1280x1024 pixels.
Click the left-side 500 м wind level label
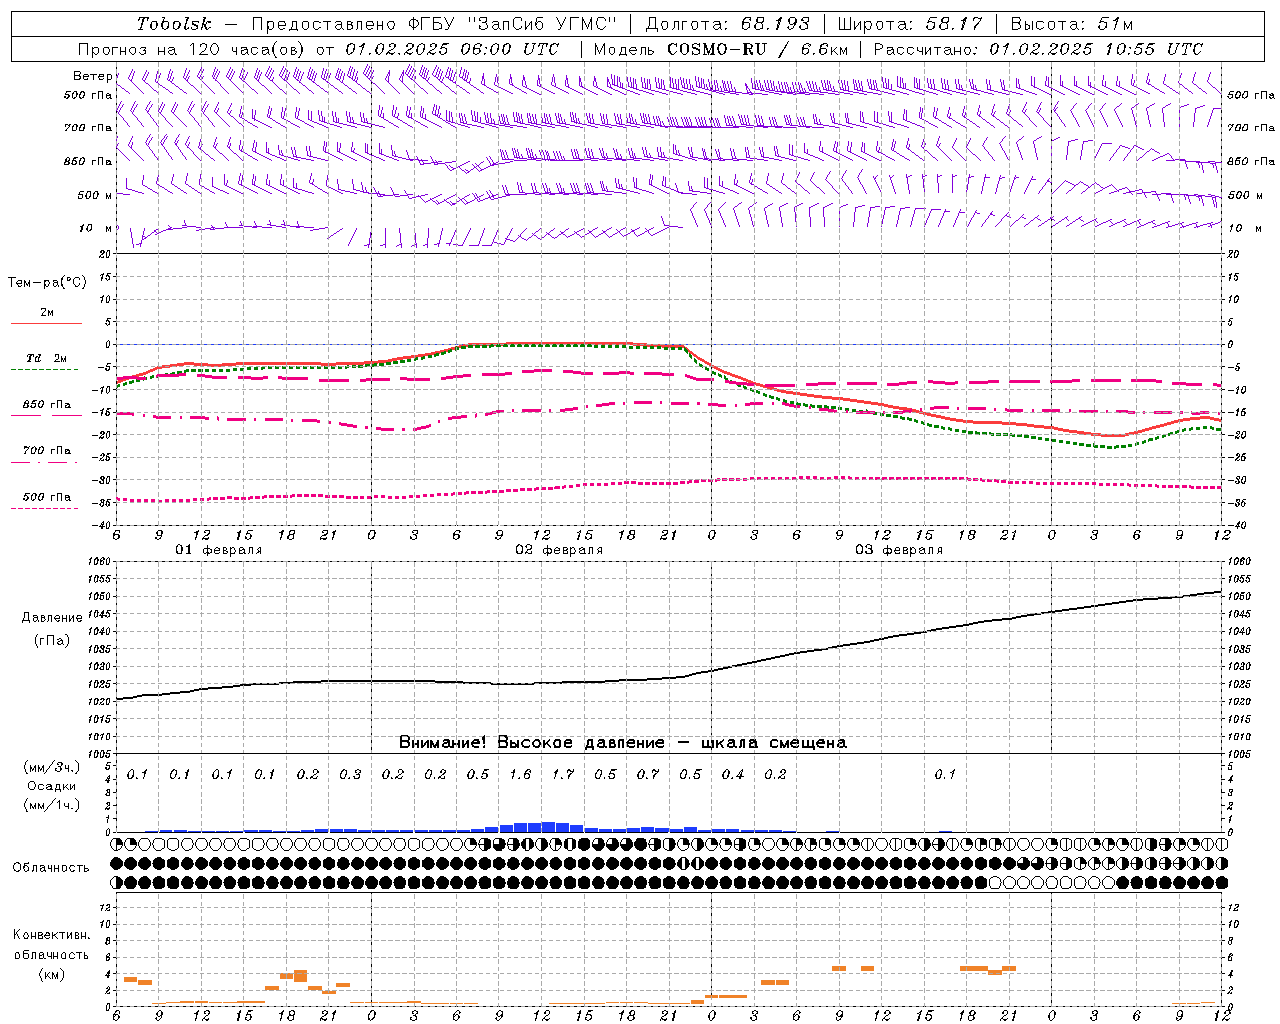click(x=96, y=196)
